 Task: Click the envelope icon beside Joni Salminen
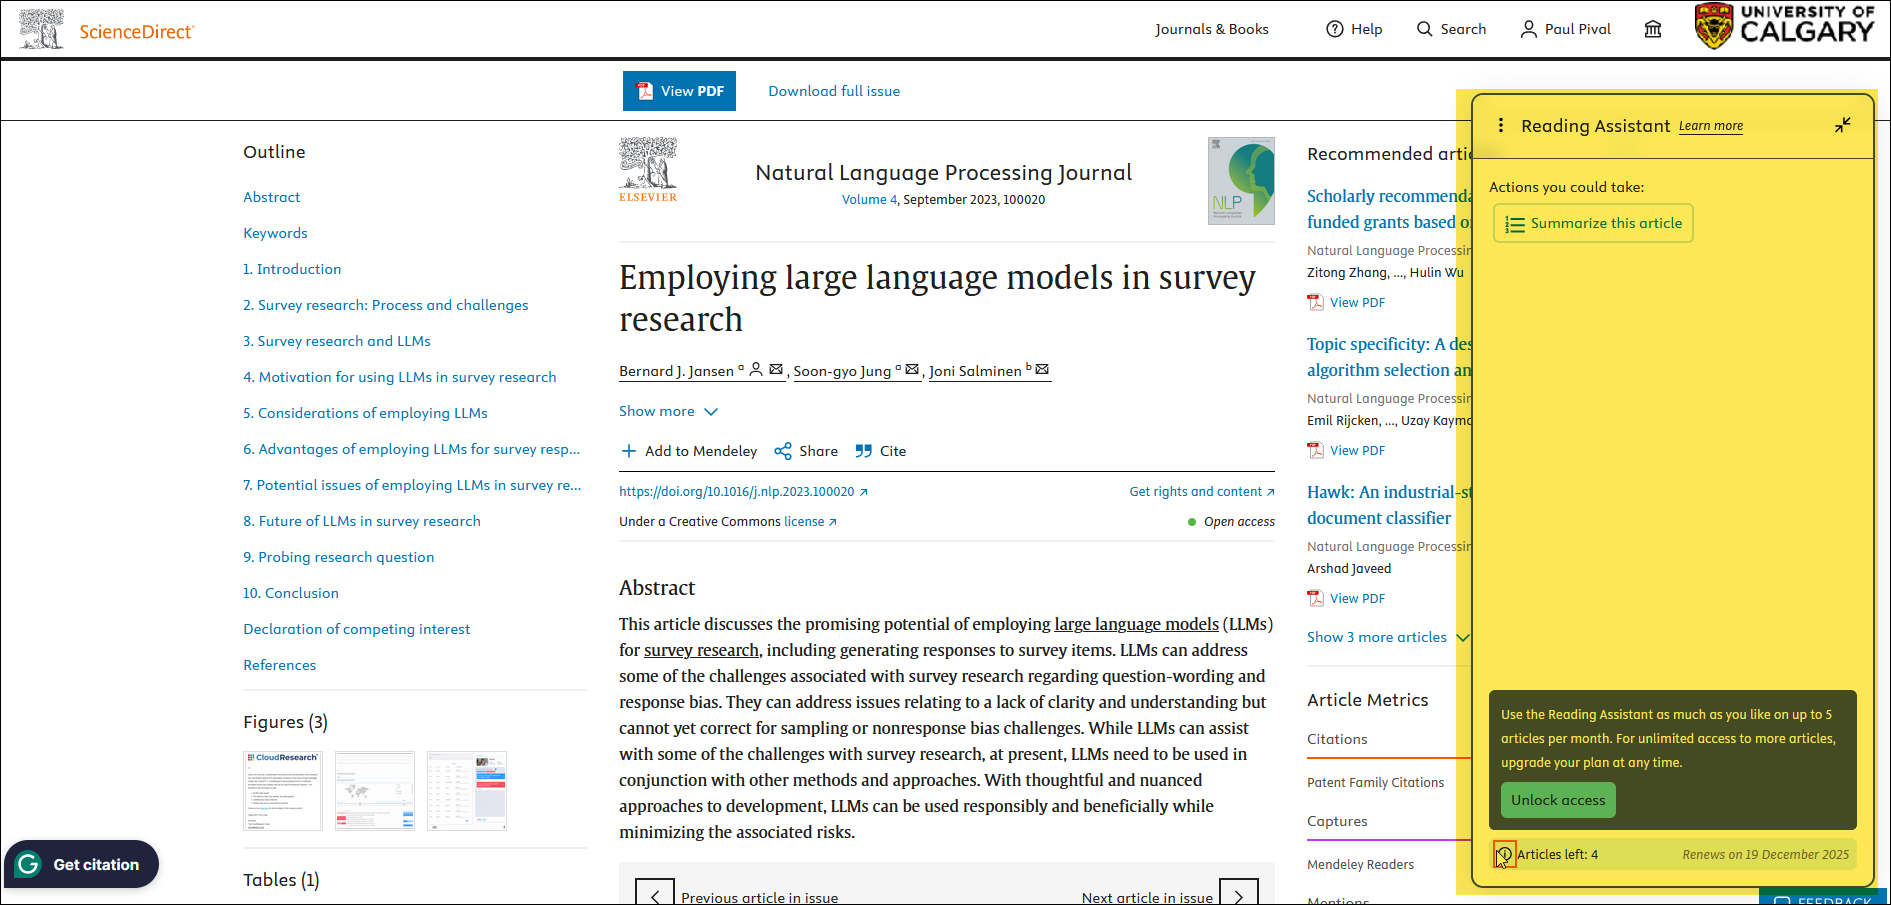[1043, 368]
